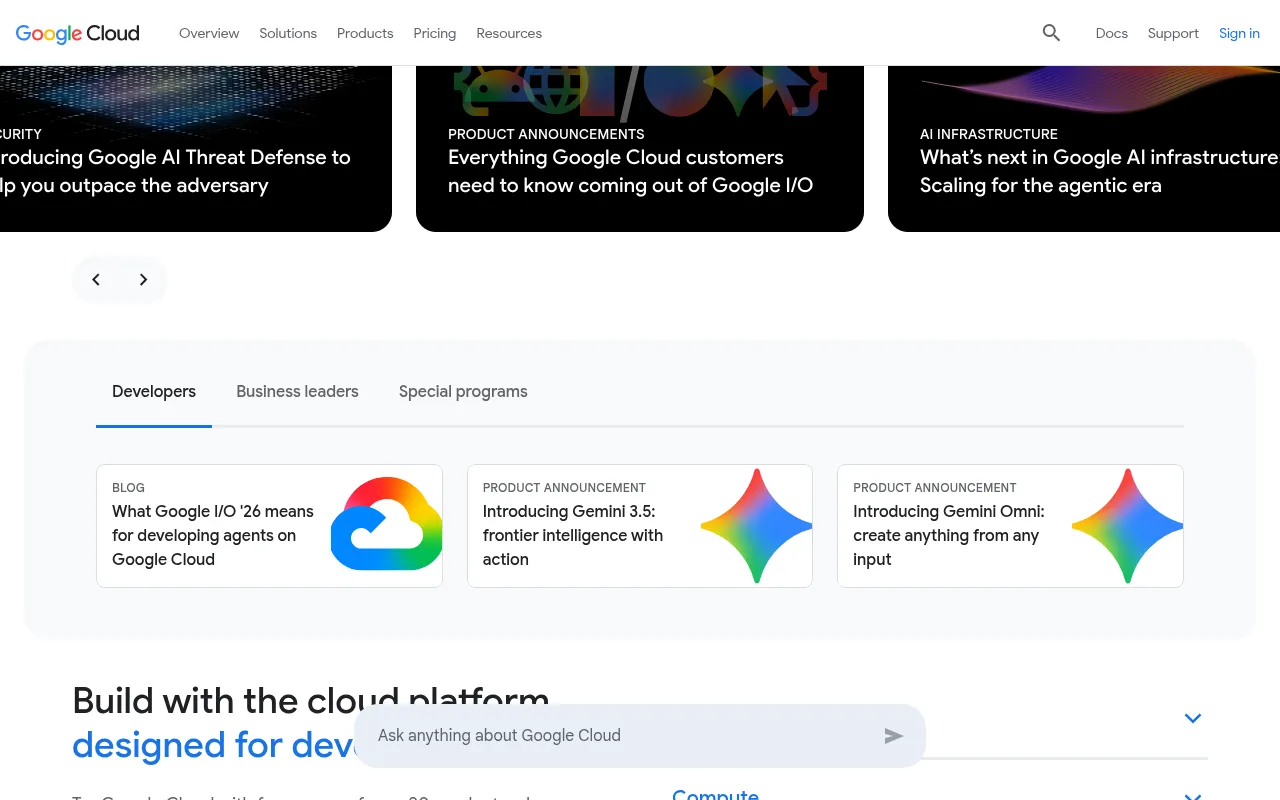
Task: Open the Products menu
Action: [x=365, y=33]
